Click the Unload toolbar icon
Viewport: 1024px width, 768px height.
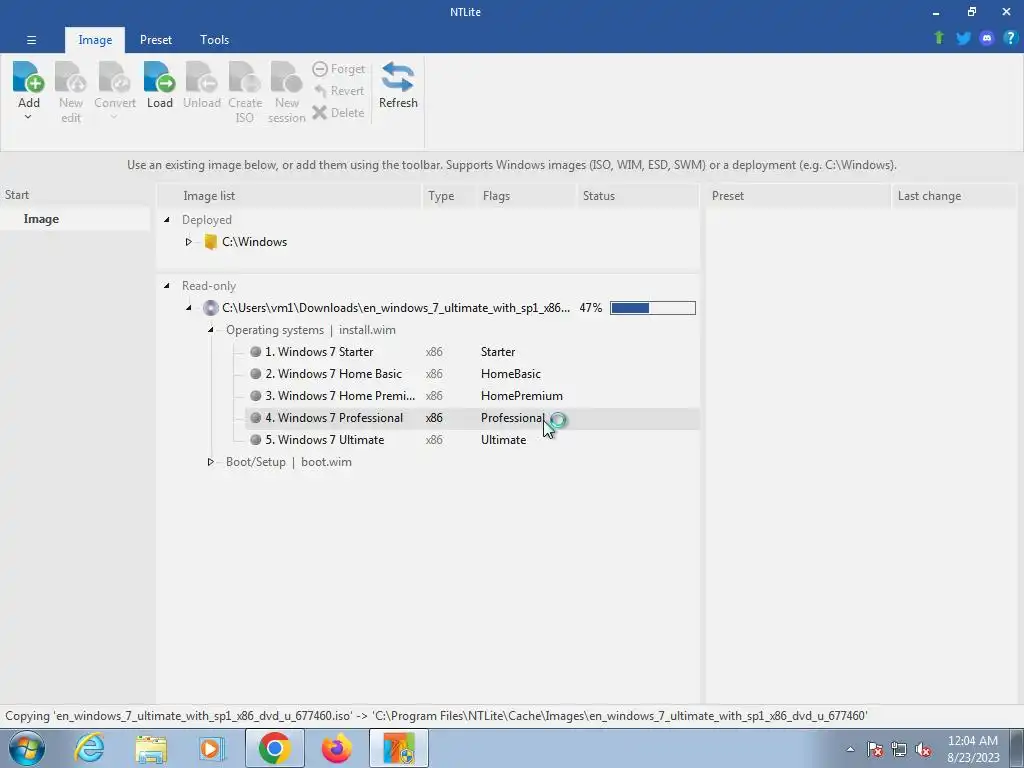[x=201, y=77]
